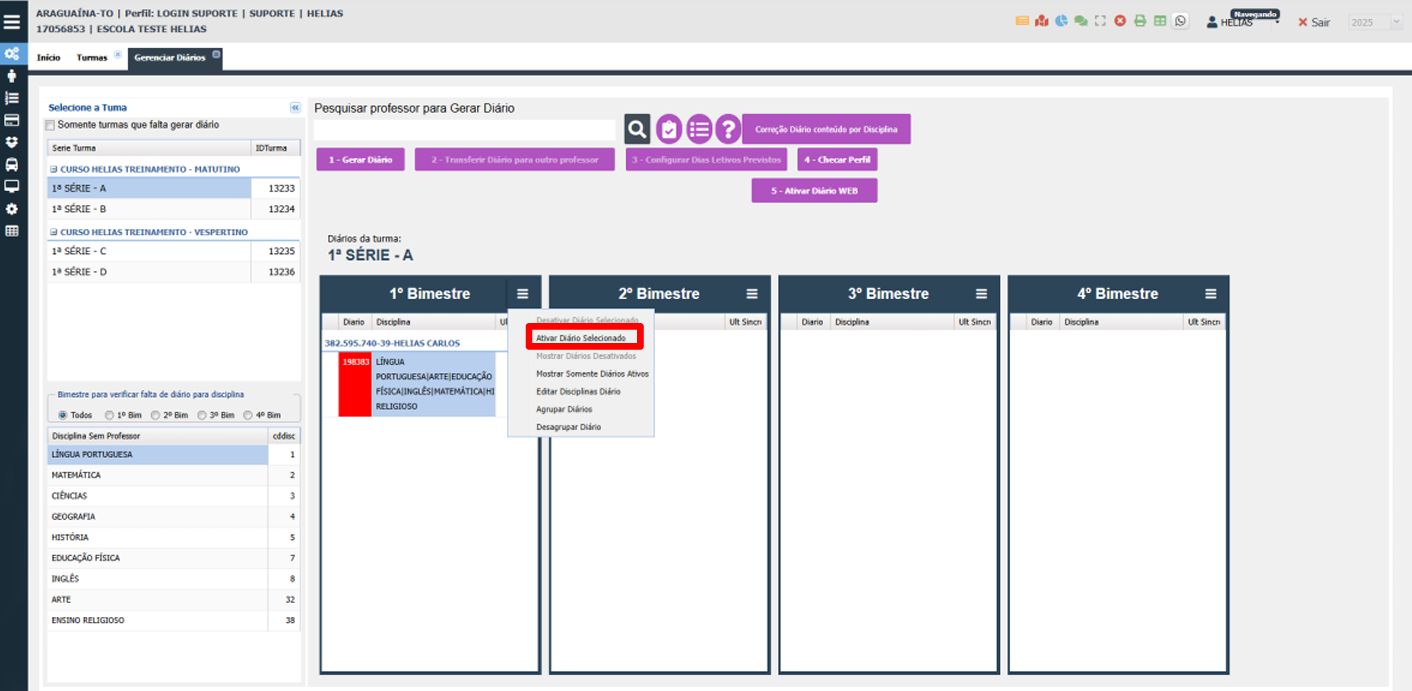Click the magnifier search button
This screenshot has height=691, width=1412.
click(637, 129)
